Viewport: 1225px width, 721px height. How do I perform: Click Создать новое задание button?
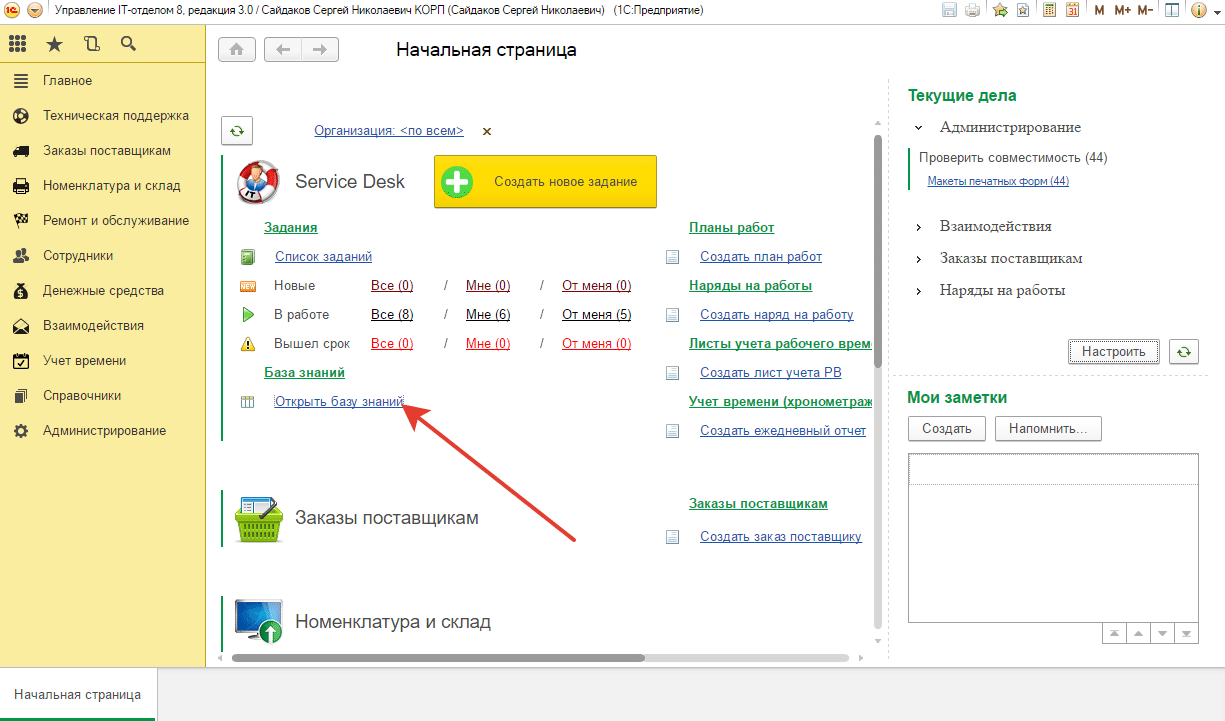pyautogui.click(x=545, y=181)
